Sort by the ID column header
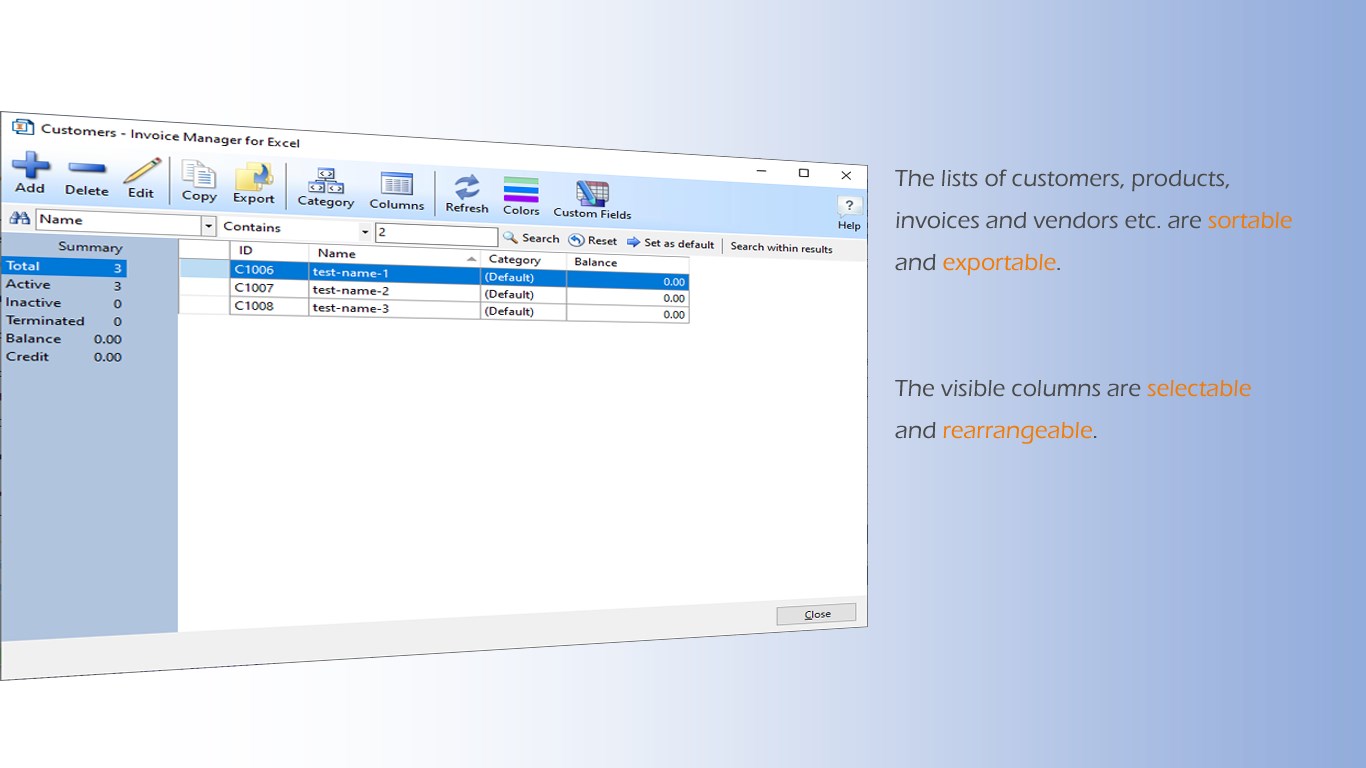This screenshot has width=1366, height=768. point(269,251)
